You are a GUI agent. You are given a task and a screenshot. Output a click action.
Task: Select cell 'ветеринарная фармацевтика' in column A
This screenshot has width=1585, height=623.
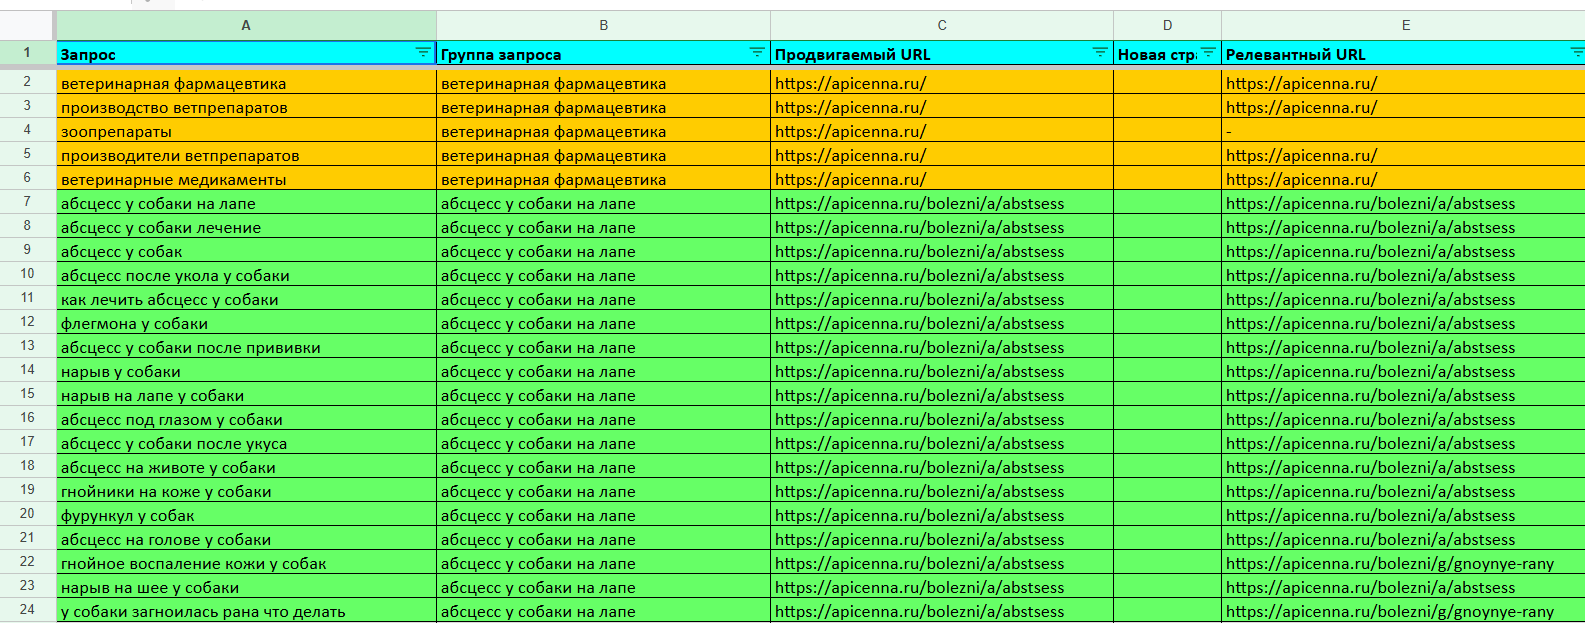247,83
